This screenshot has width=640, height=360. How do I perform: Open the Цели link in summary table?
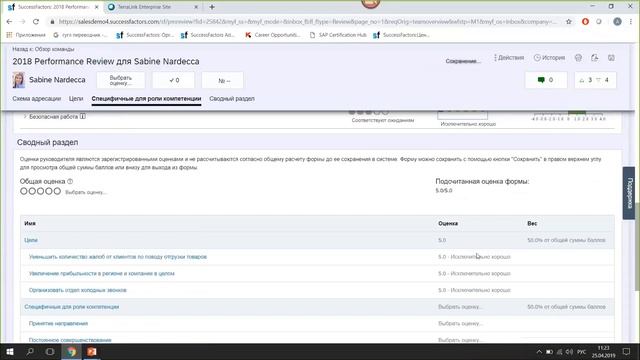31,240
